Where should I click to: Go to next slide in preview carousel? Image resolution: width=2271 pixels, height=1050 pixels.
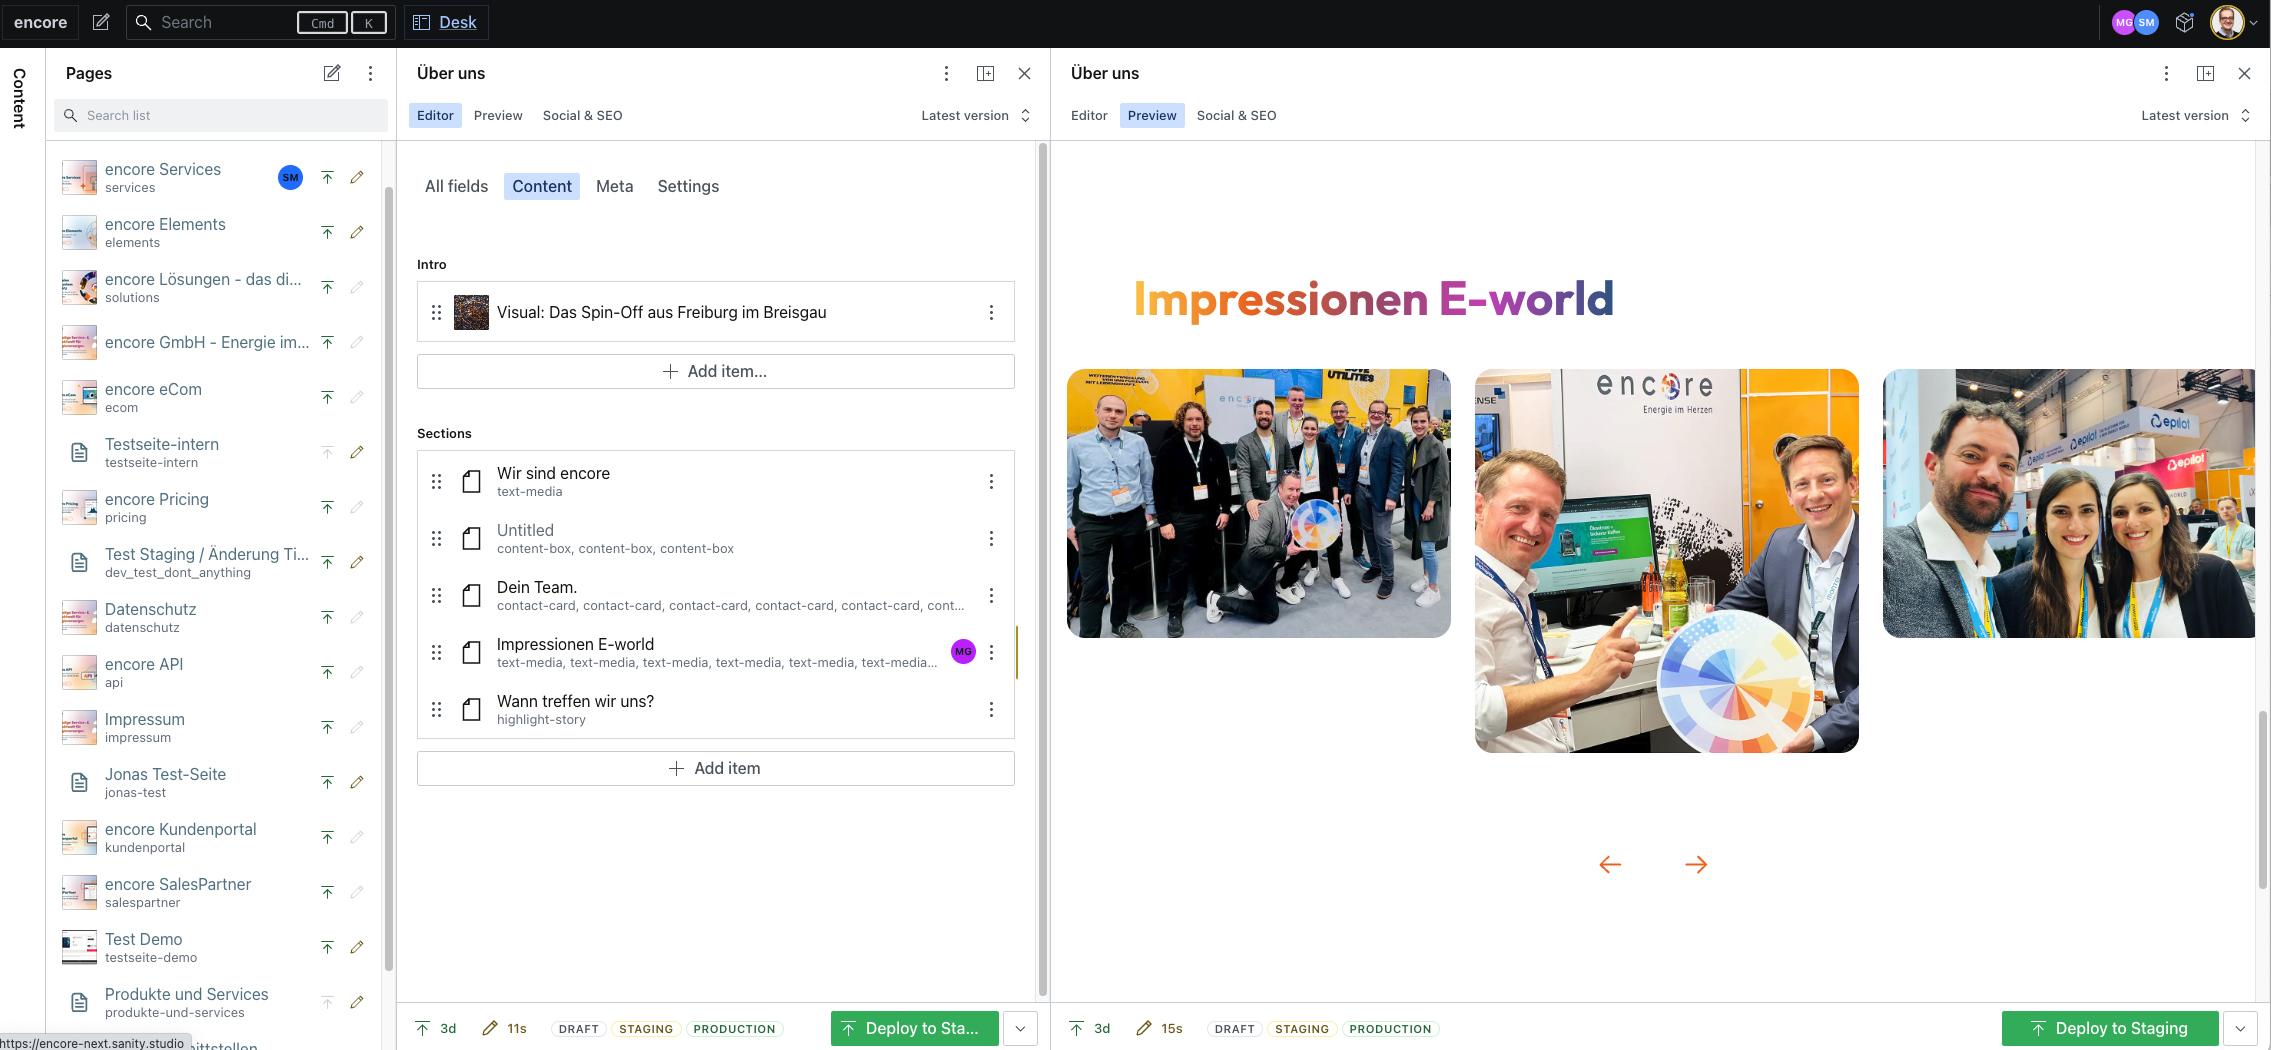pos(1696,864)
